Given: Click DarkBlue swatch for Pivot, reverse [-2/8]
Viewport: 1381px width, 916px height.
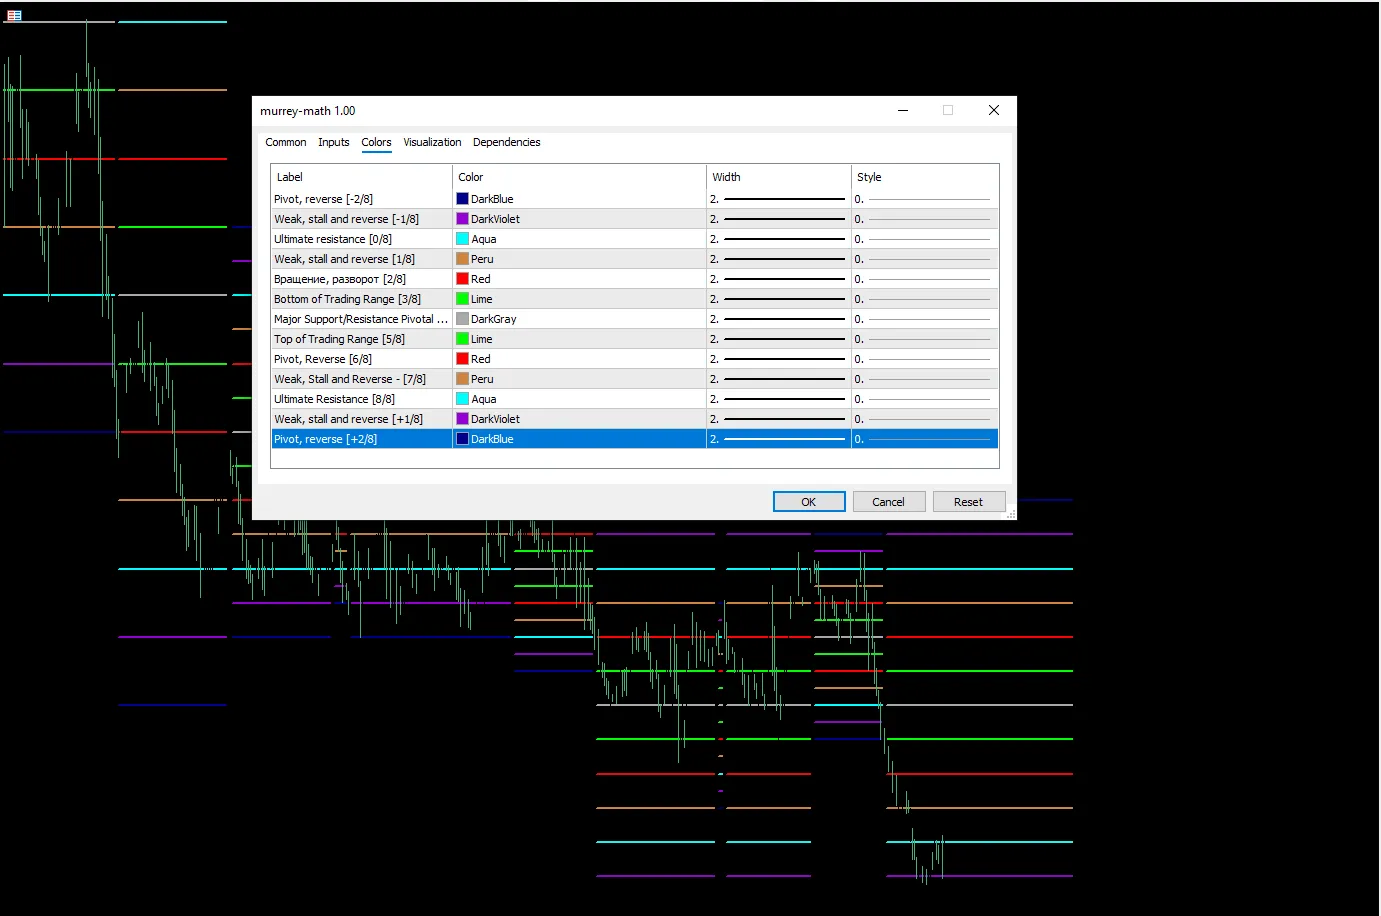Looking at the screenshot, I should click(463, 199).
